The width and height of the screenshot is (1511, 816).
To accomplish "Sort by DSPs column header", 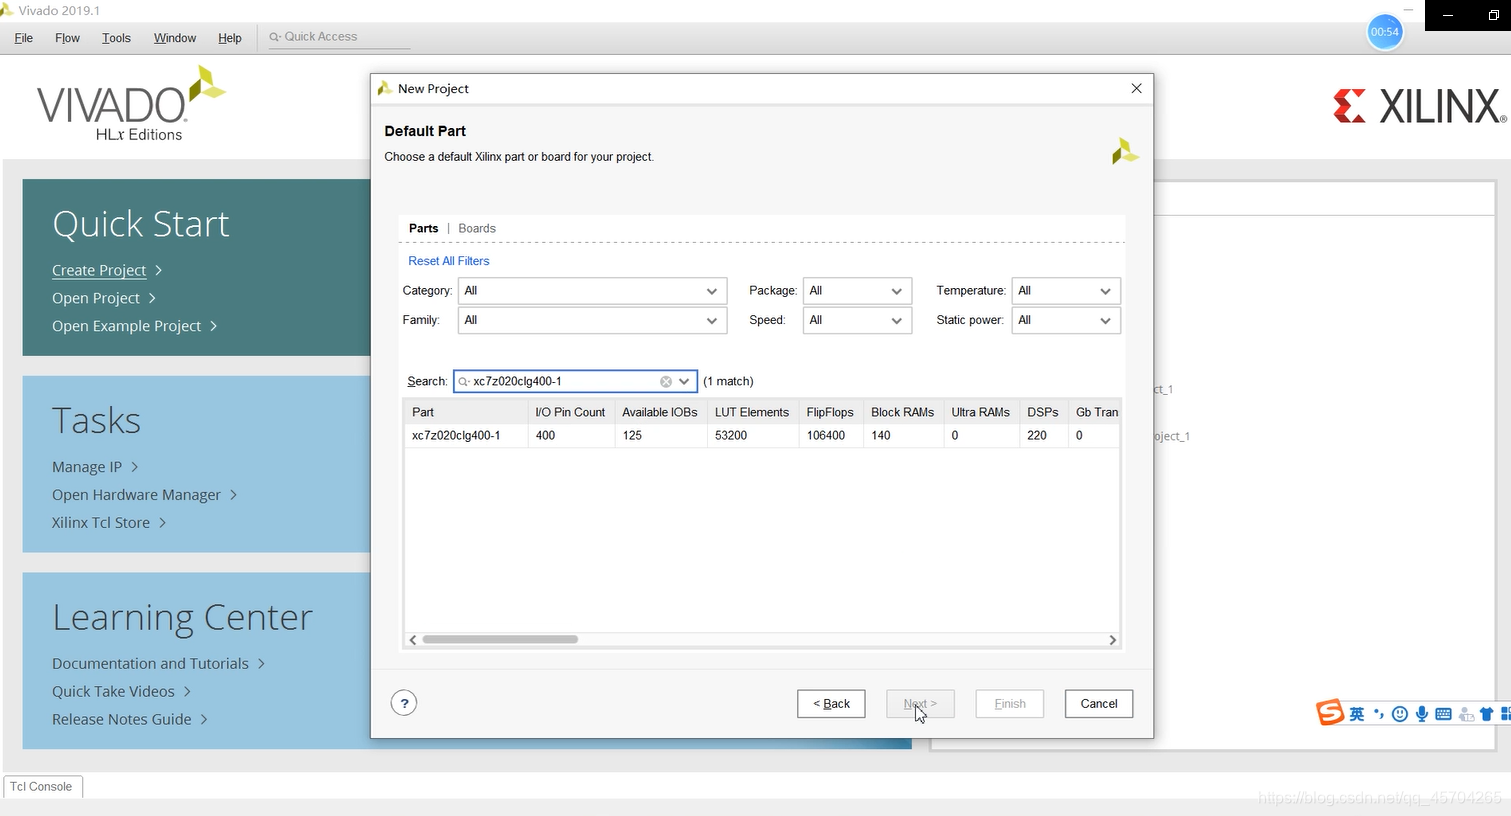I will click(1043, 412).
